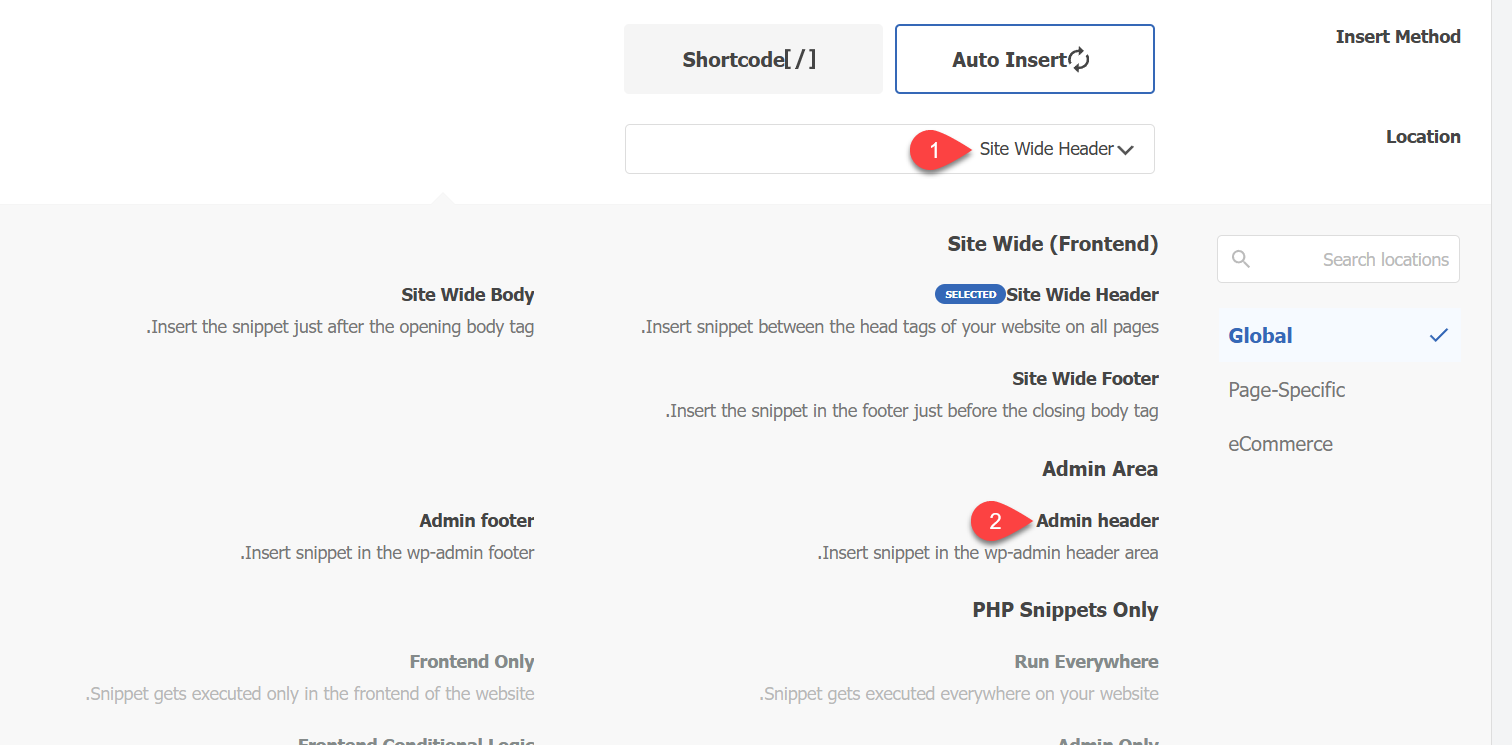Switch to the Page-Specific category
This screenshot has height=745, width=1512.
pos(1286,390)
